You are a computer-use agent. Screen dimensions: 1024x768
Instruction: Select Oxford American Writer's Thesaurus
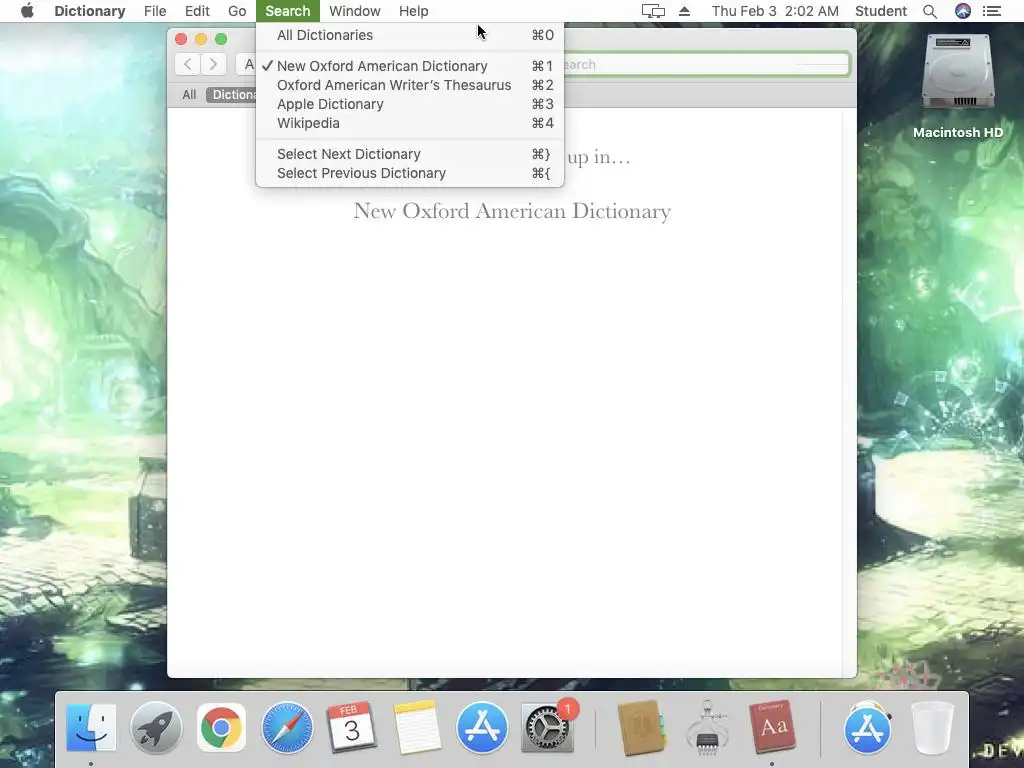point(409,85)
